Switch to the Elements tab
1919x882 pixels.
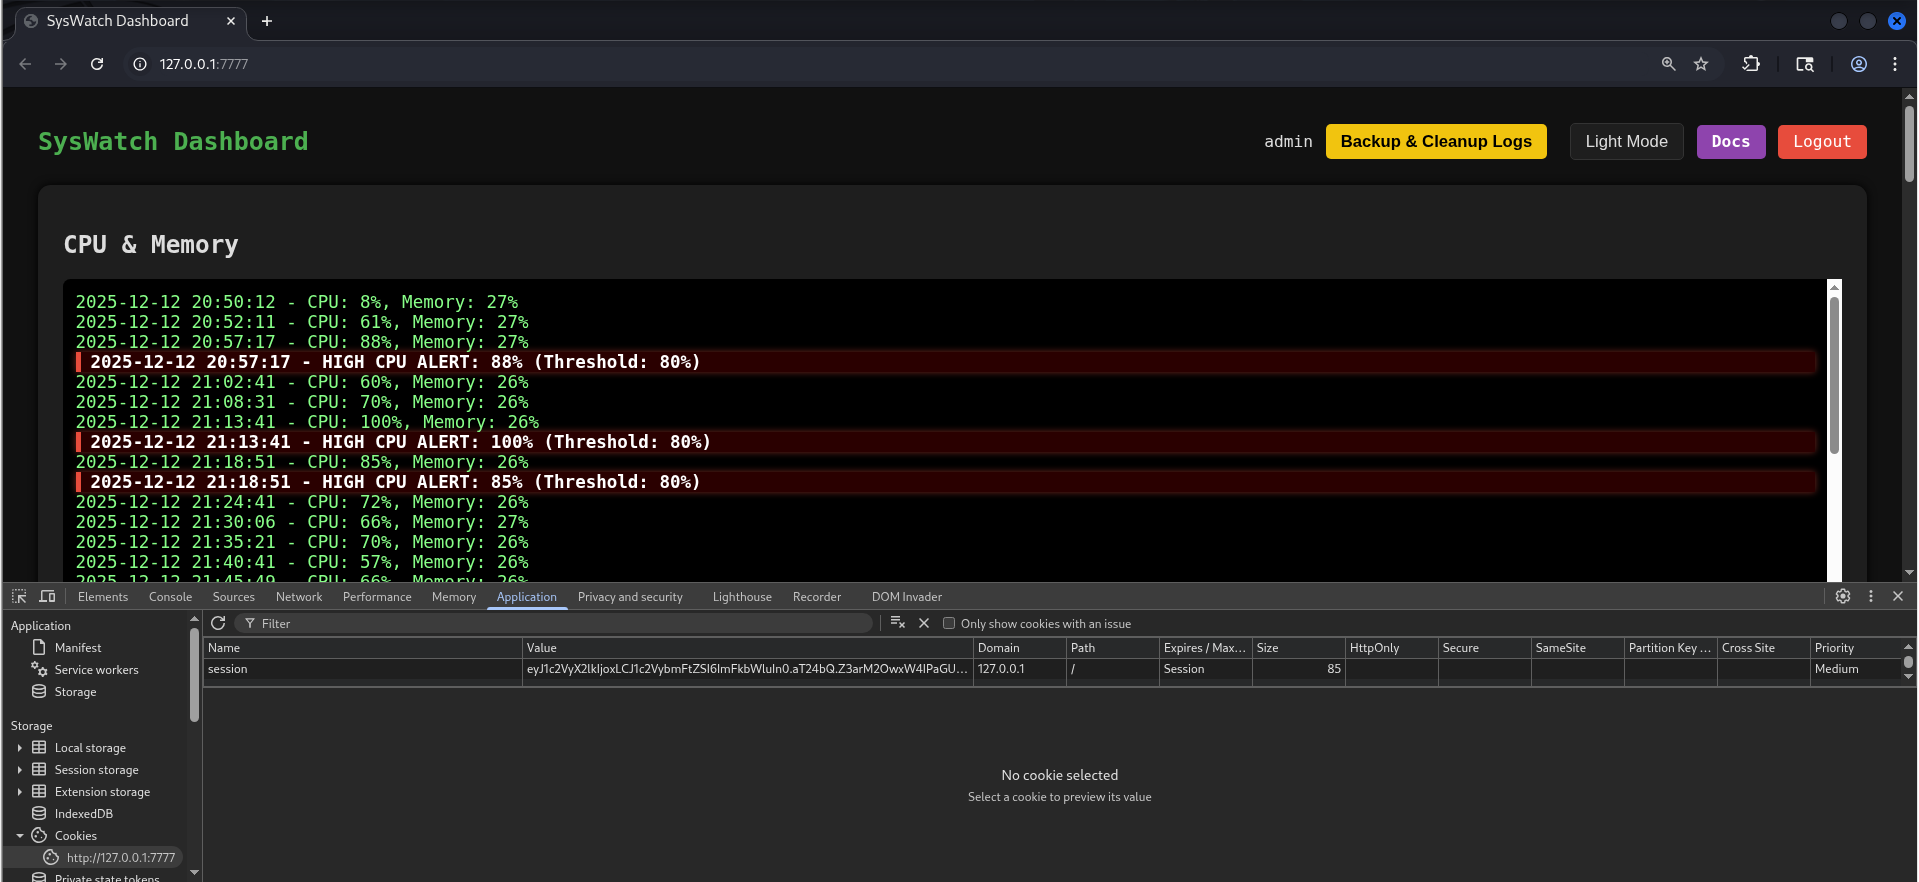(103, 597)
